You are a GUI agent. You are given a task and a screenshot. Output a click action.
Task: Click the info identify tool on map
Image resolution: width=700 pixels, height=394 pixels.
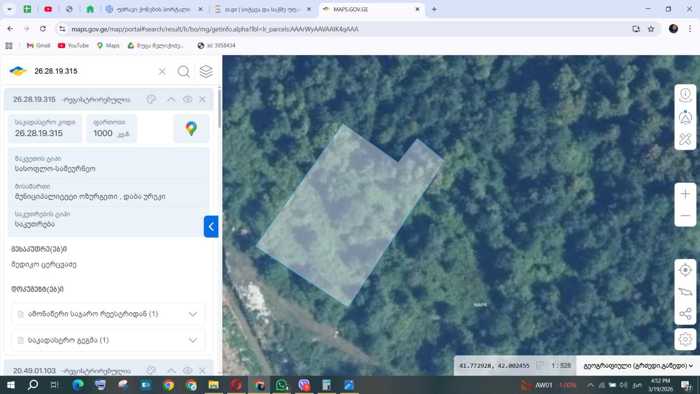pyautogui.click(x=685, y=95)
